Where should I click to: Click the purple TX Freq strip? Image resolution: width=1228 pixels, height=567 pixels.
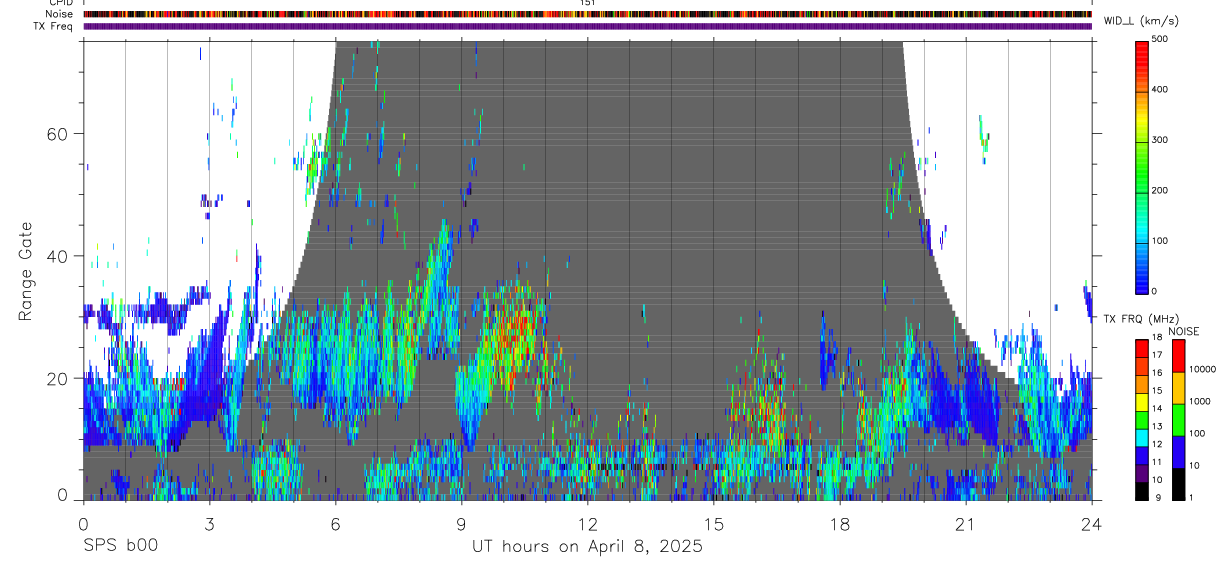pos(588,26)
